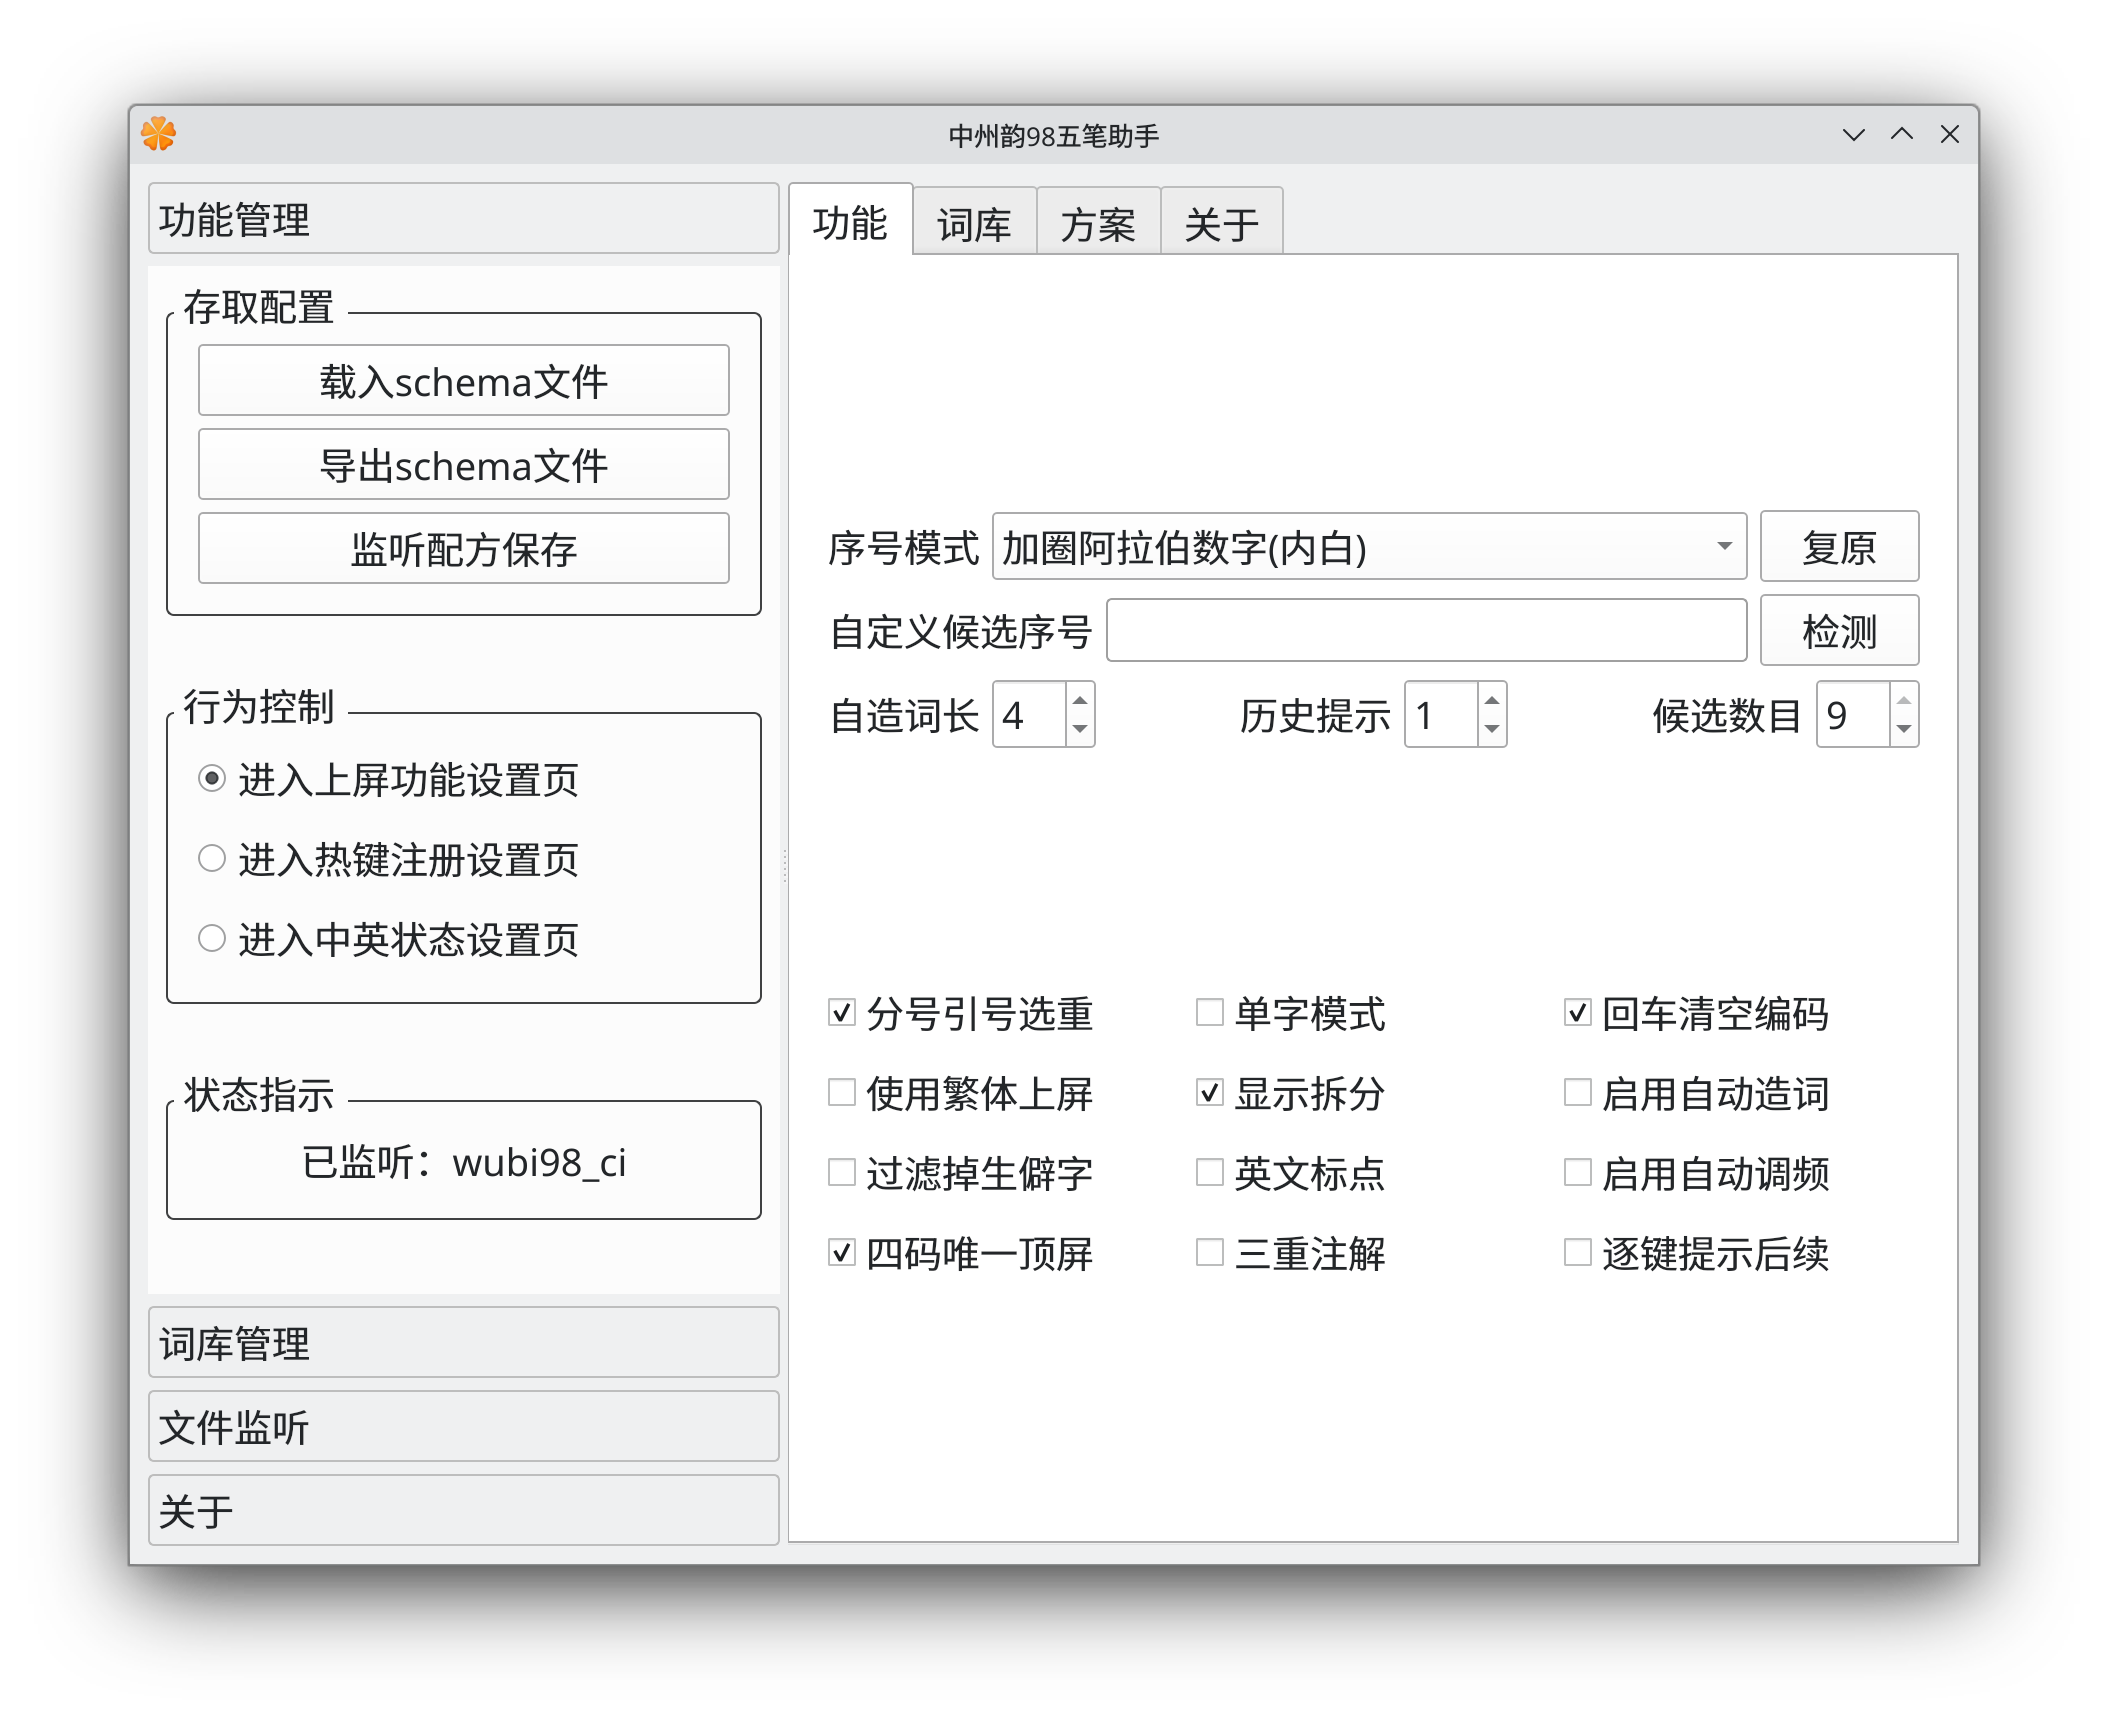Click the orange flower app icon
Viewport: 2108px width, 1718px height.
coord(158,134)
